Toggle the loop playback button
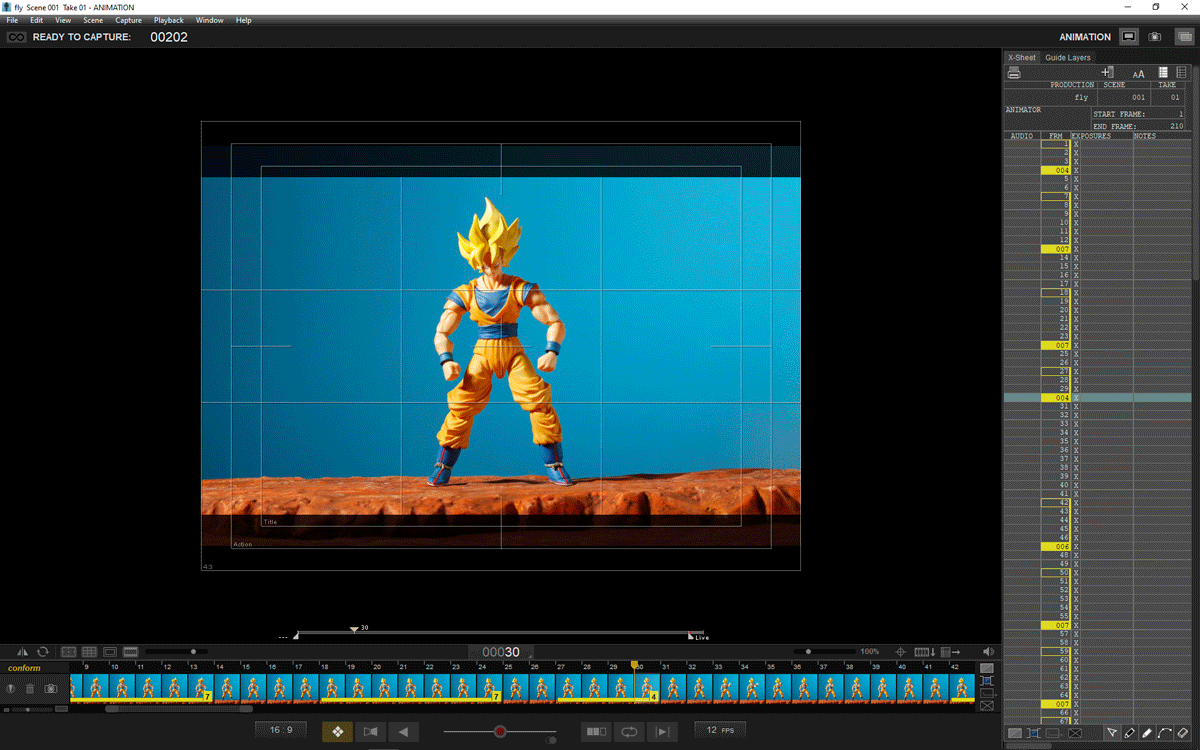1200x750 pixels. pos(629,732)
